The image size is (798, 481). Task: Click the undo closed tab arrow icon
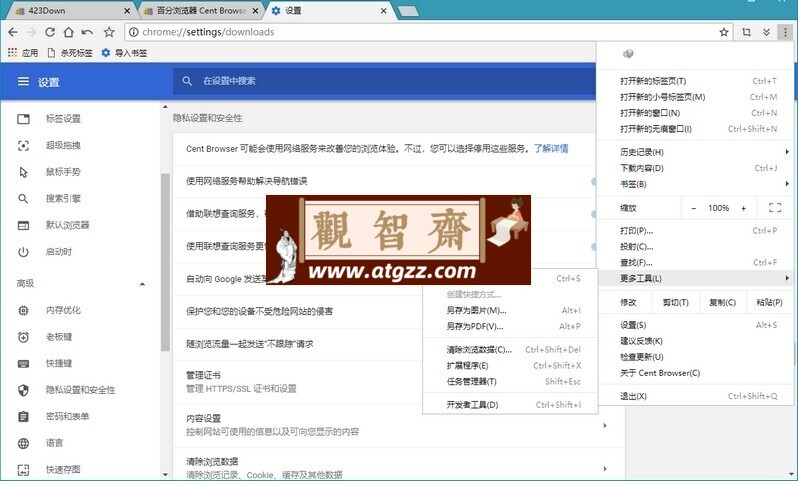[x=87, y=32]
